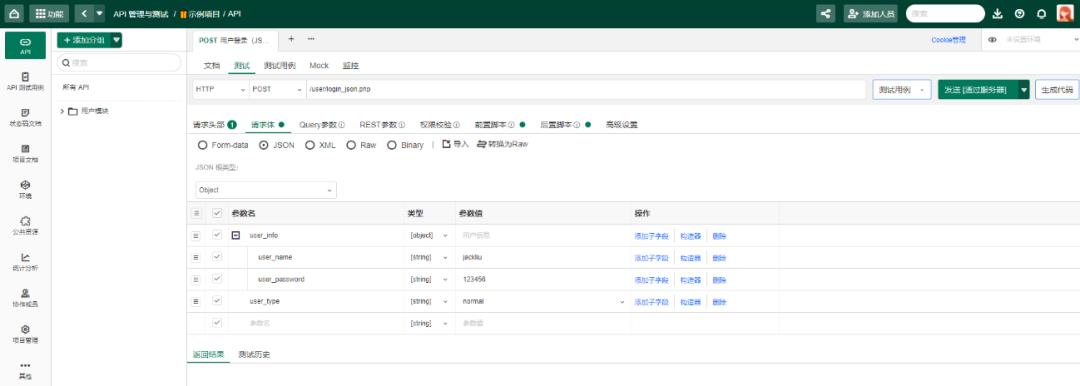Open 协作成员 in the sidebar
Viewport: 1080px width, 386px height.
pyautogui.click(x=25, y=298)
